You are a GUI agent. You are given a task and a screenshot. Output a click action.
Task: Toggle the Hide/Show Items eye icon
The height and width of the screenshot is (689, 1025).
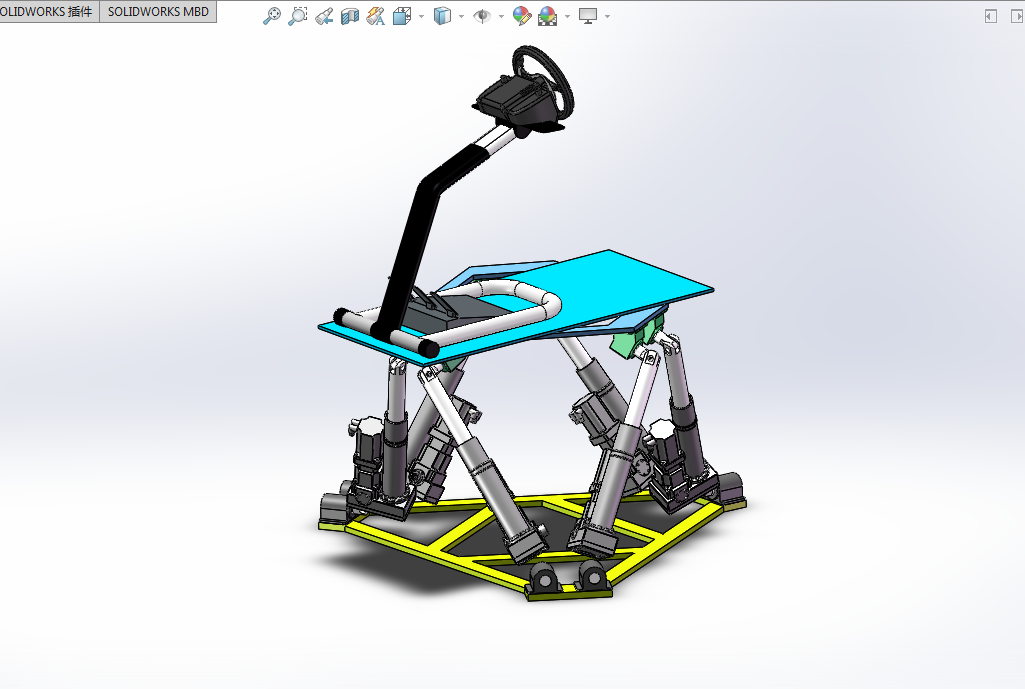(x=482, y=16)
